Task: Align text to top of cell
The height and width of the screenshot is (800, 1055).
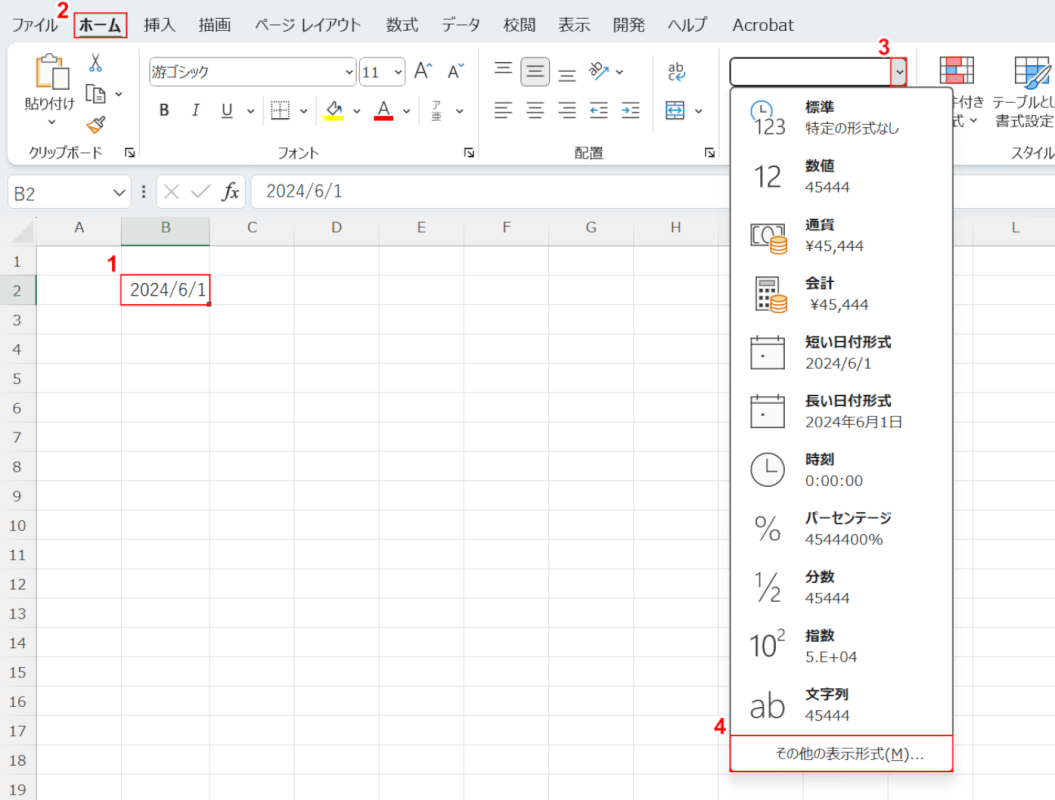Action: pyautogui.click(x=503, y=69)
